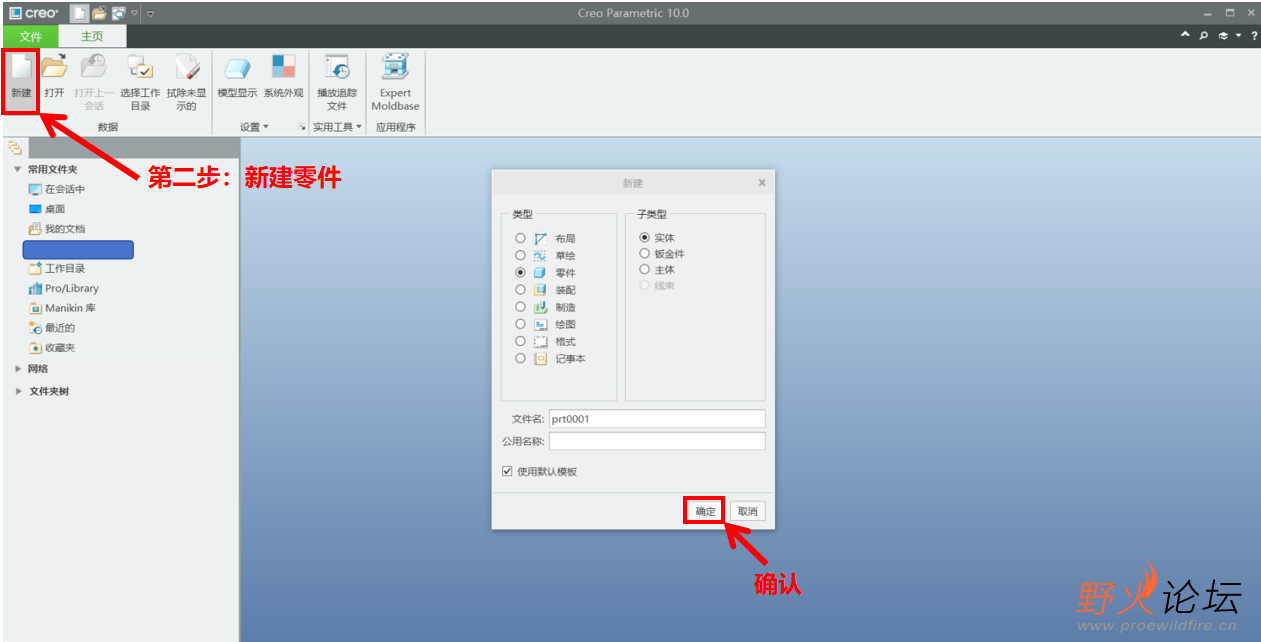The image size is (1261, 642).
Task: Close the 新建 dialog with X
Action: pyautogui.click(x=762, y=183)
